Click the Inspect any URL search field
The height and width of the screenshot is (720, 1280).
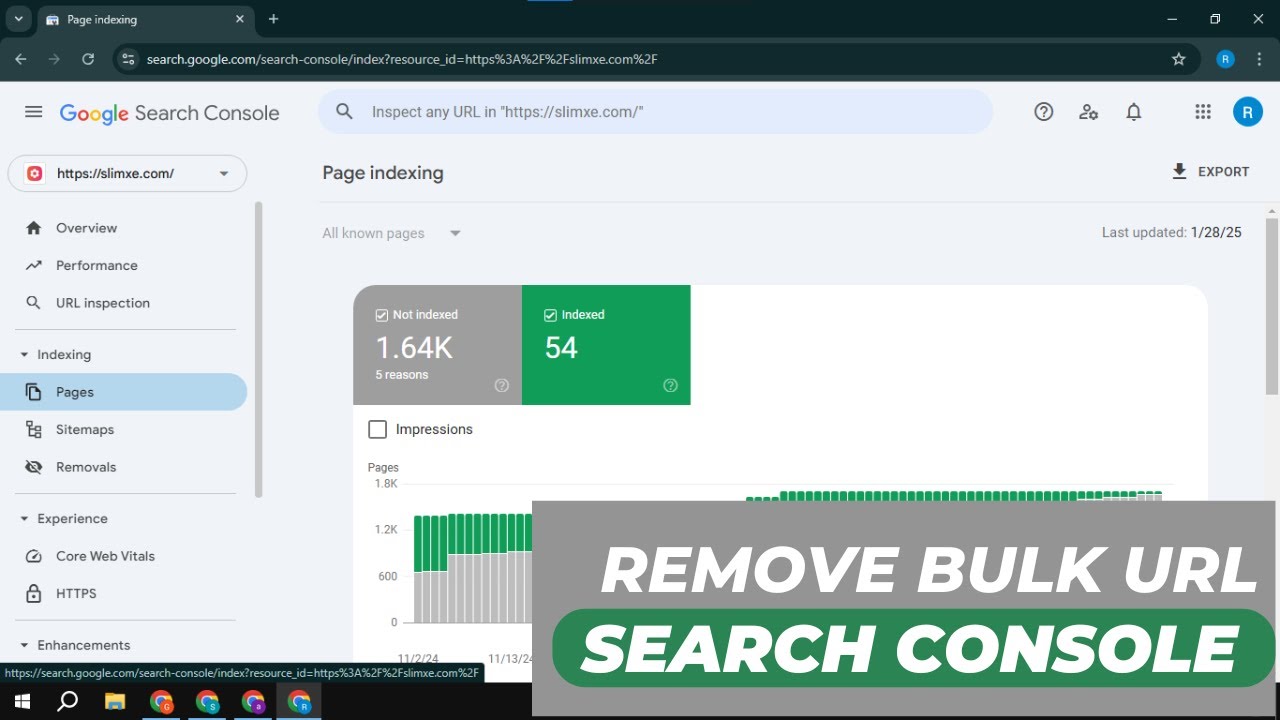(x=655, y=112)
